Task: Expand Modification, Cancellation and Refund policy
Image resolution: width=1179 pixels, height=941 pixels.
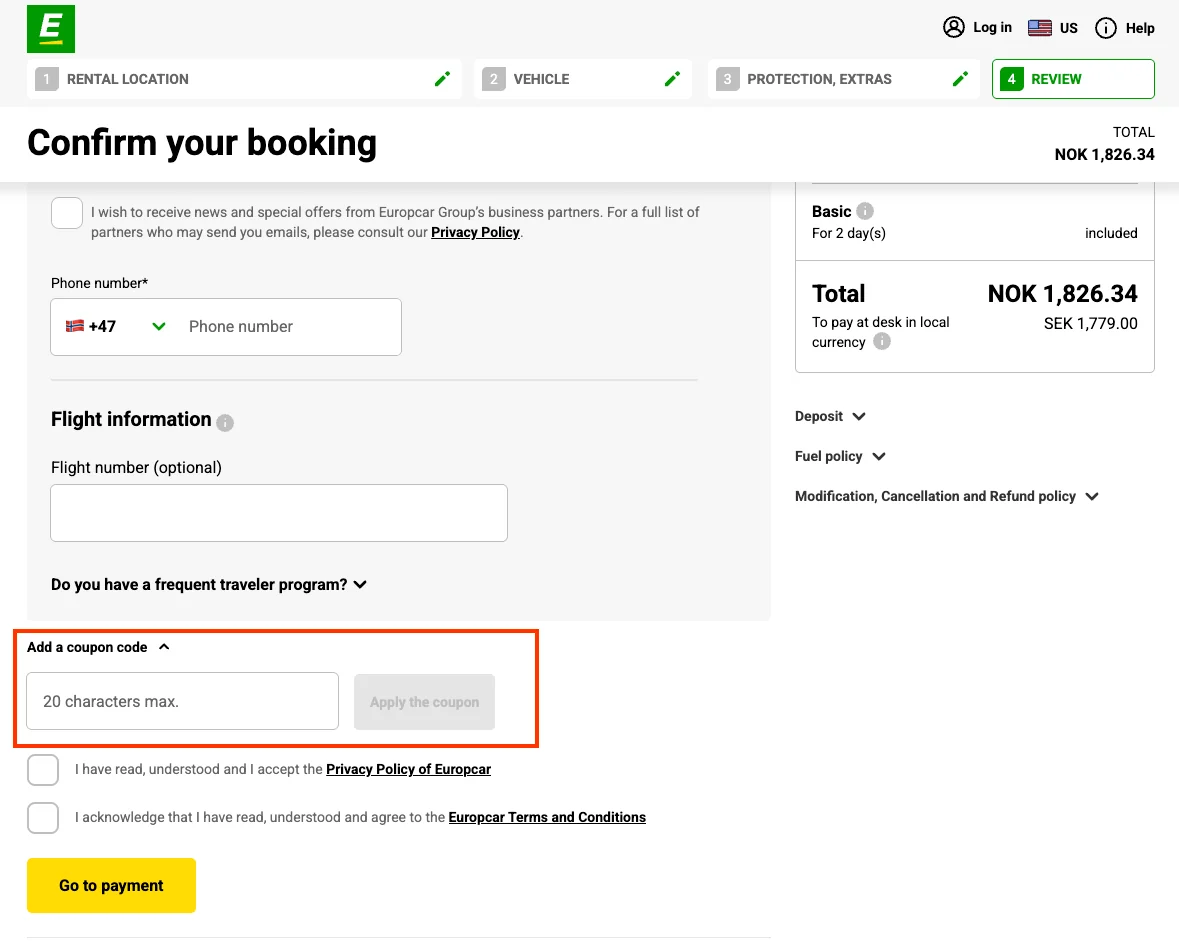Action: pyautogui.click(x=947, y=496)
